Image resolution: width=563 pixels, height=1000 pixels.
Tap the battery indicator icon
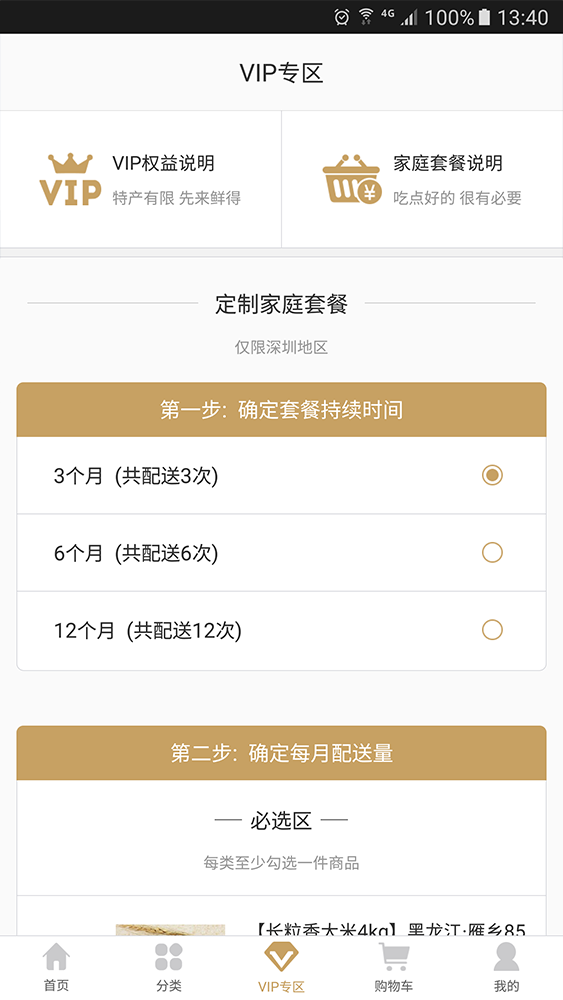[484, 17]
